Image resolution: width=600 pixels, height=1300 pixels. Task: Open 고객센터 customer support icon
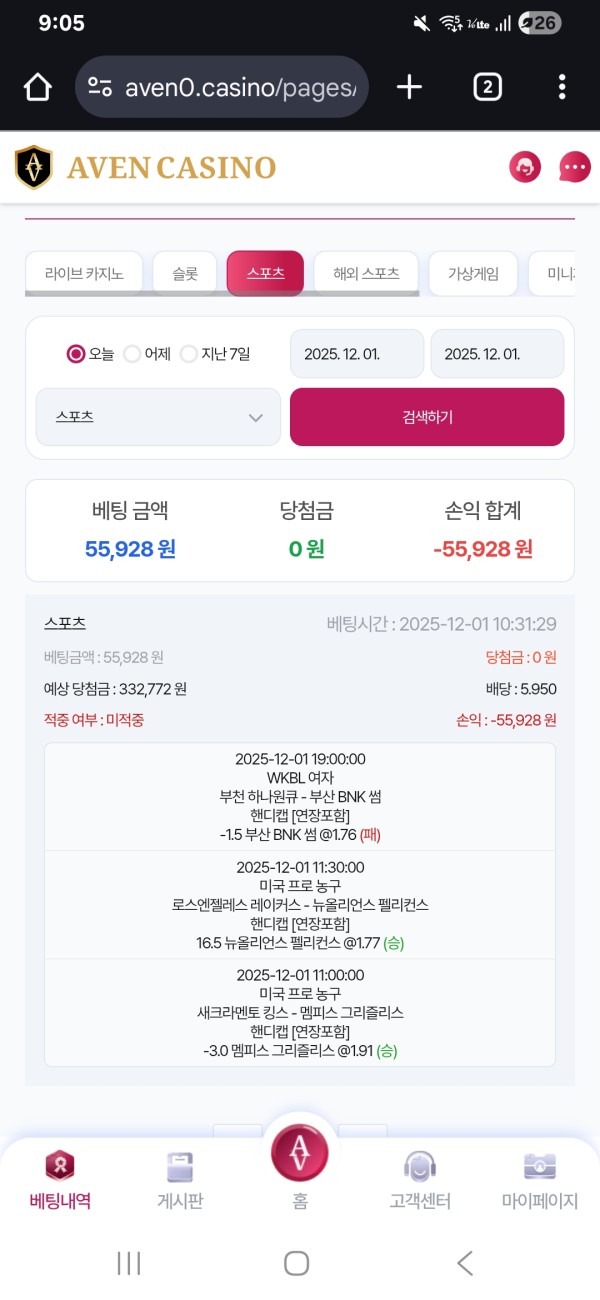[418, 1175]
